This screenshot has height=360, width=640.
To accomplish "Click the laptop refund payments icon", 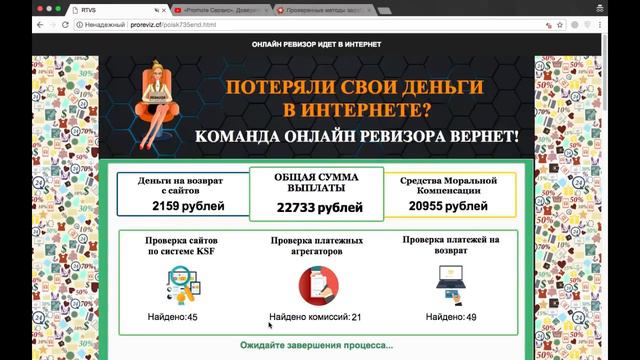I will pos(451,285).
